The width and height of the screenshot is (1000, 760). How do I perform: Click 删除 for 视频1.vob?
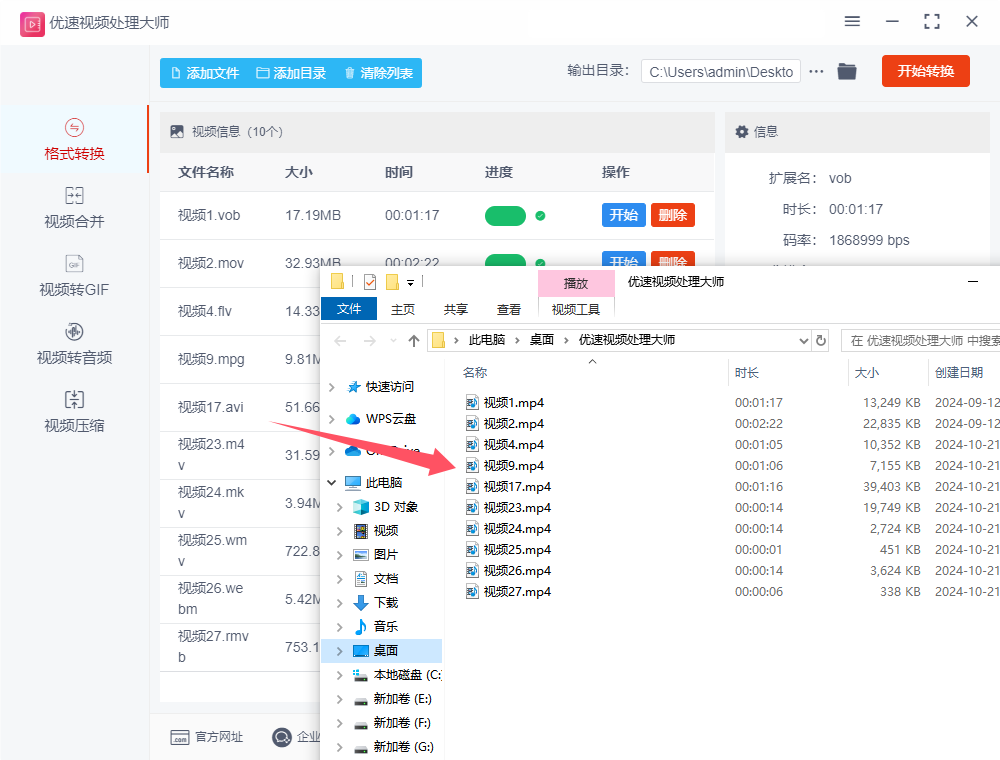click(673, 215)
